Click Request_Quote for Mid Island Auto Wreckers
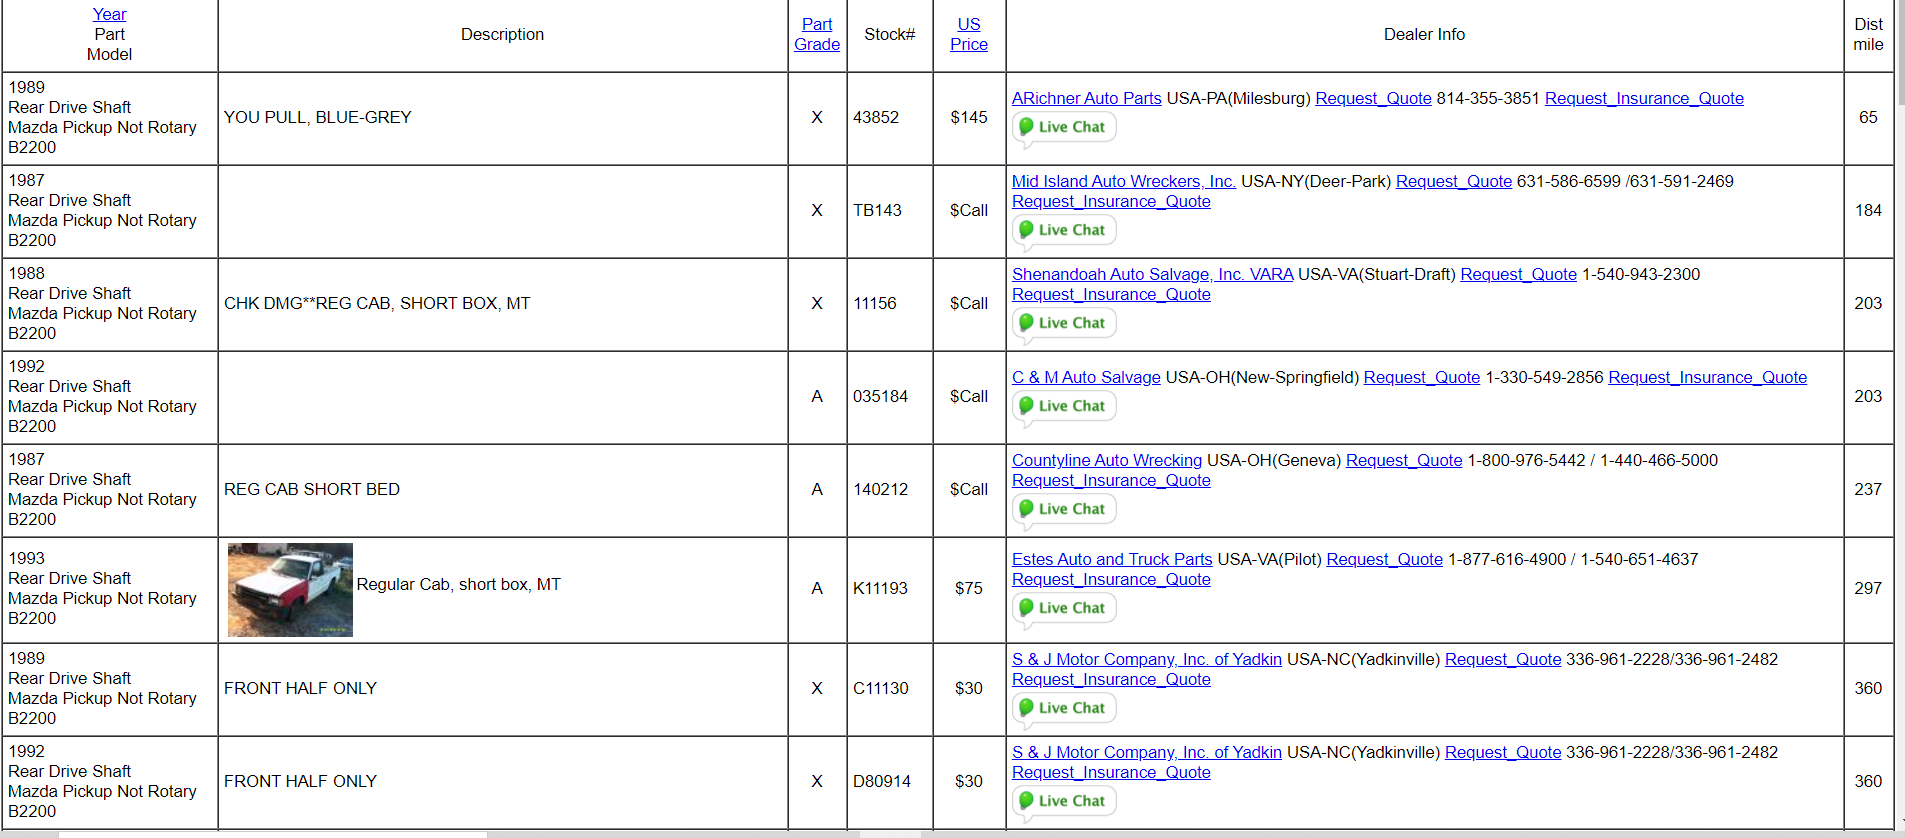The width and height of the screenshot is (1905, 838). [x=1454, y=181]
